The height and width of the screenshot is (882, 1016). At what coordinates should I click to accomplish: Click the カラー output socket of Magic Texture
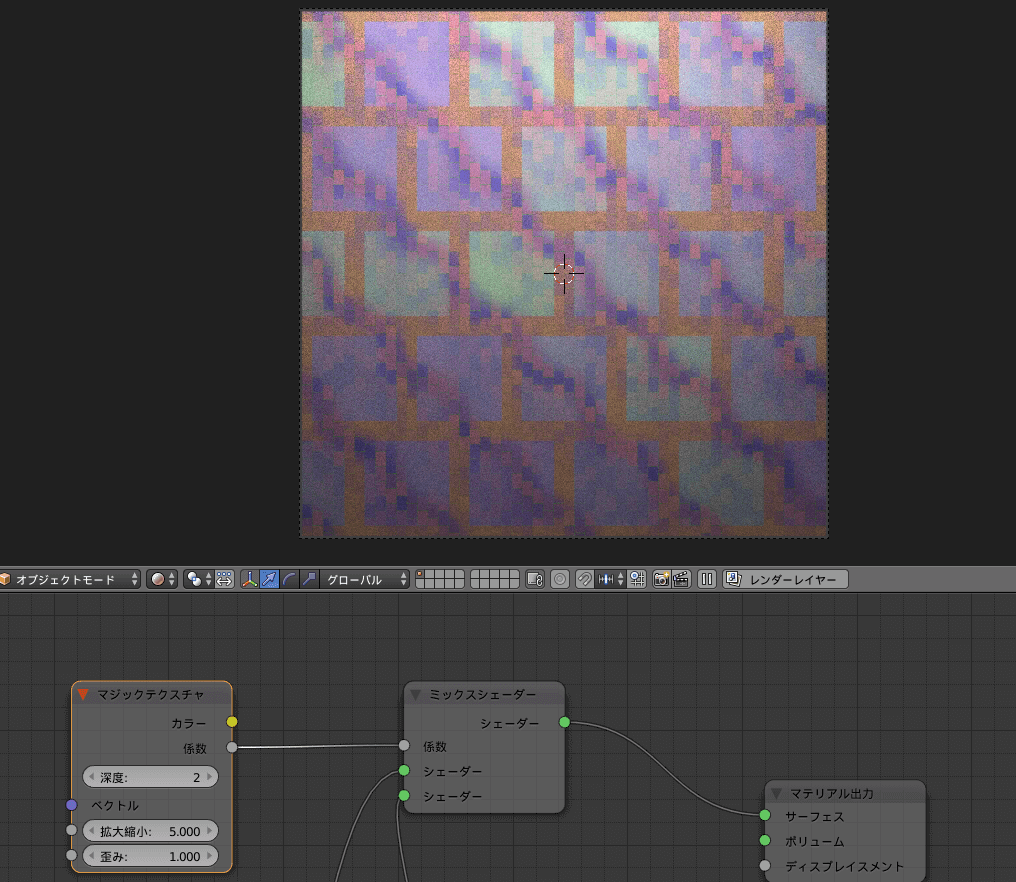pyautogui.click(x=232, y=722)
